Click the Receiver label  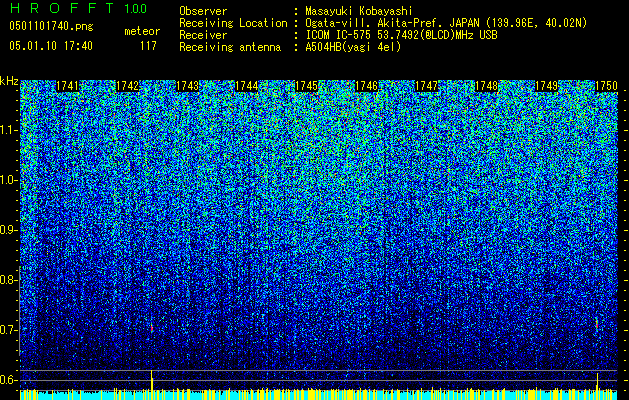point(203,35)
